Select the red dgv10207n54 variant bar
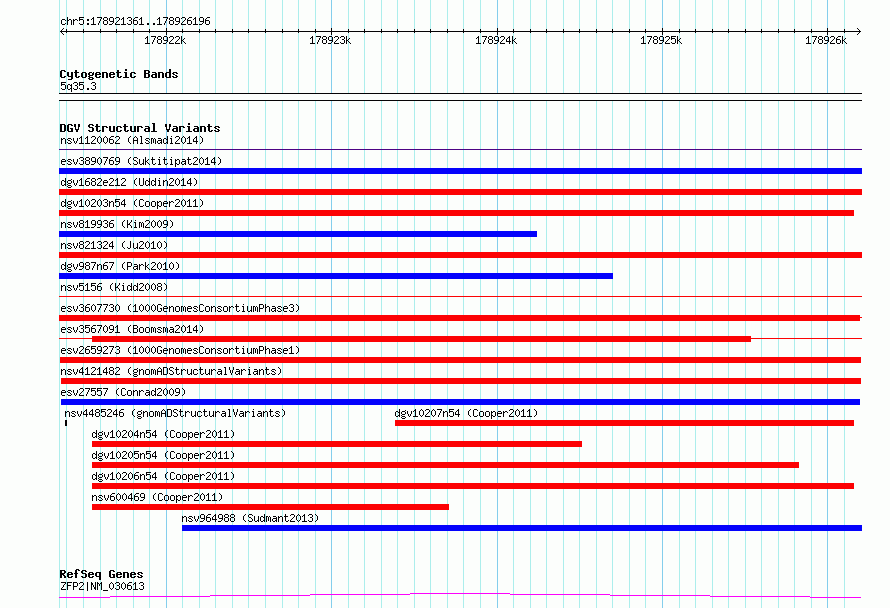This screenshot has height=608, width=890. click(624, 423)
